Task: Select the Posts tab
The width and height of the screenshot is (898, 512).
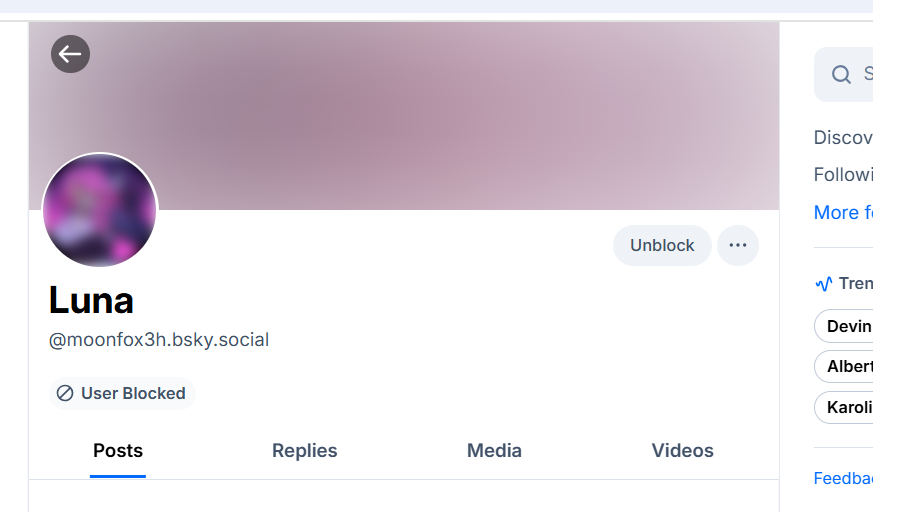Action: 118,451
